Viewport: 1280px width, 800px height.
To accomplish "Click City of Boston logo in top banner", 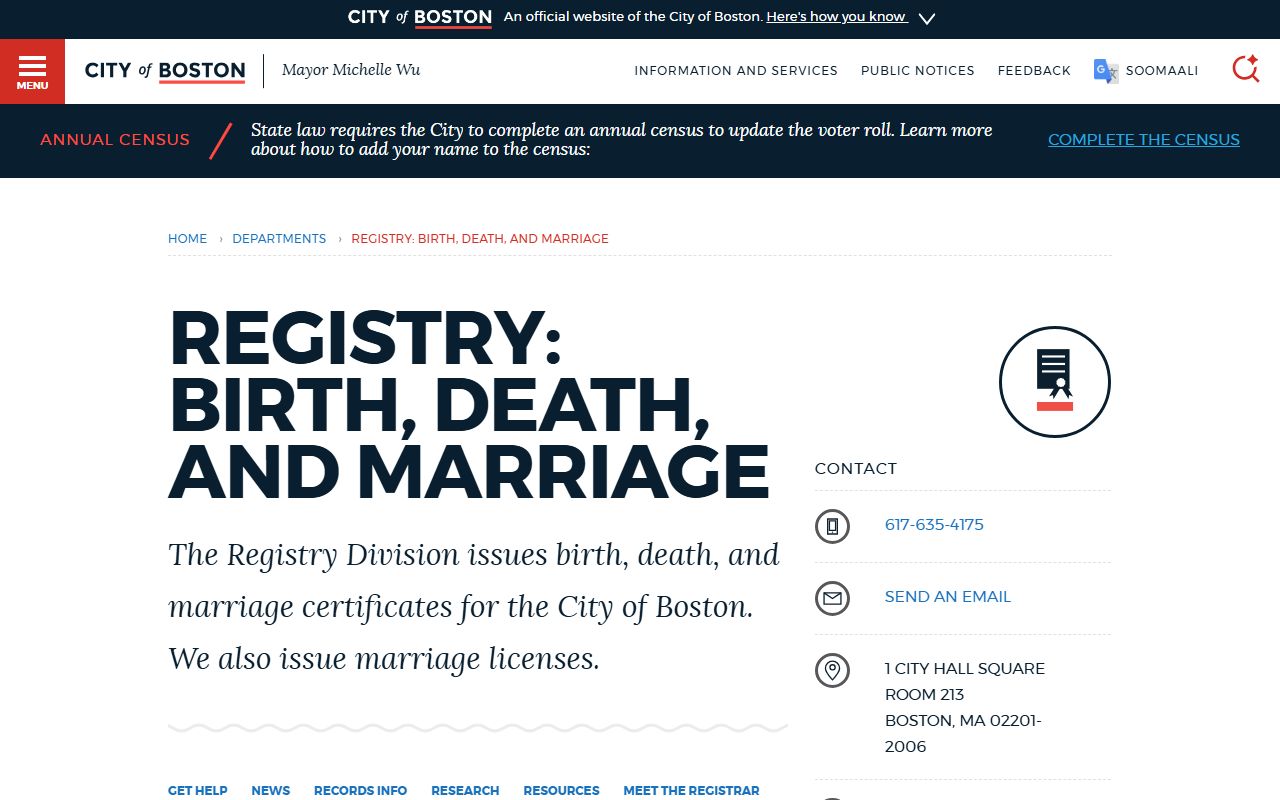I will tap(420, 17).
